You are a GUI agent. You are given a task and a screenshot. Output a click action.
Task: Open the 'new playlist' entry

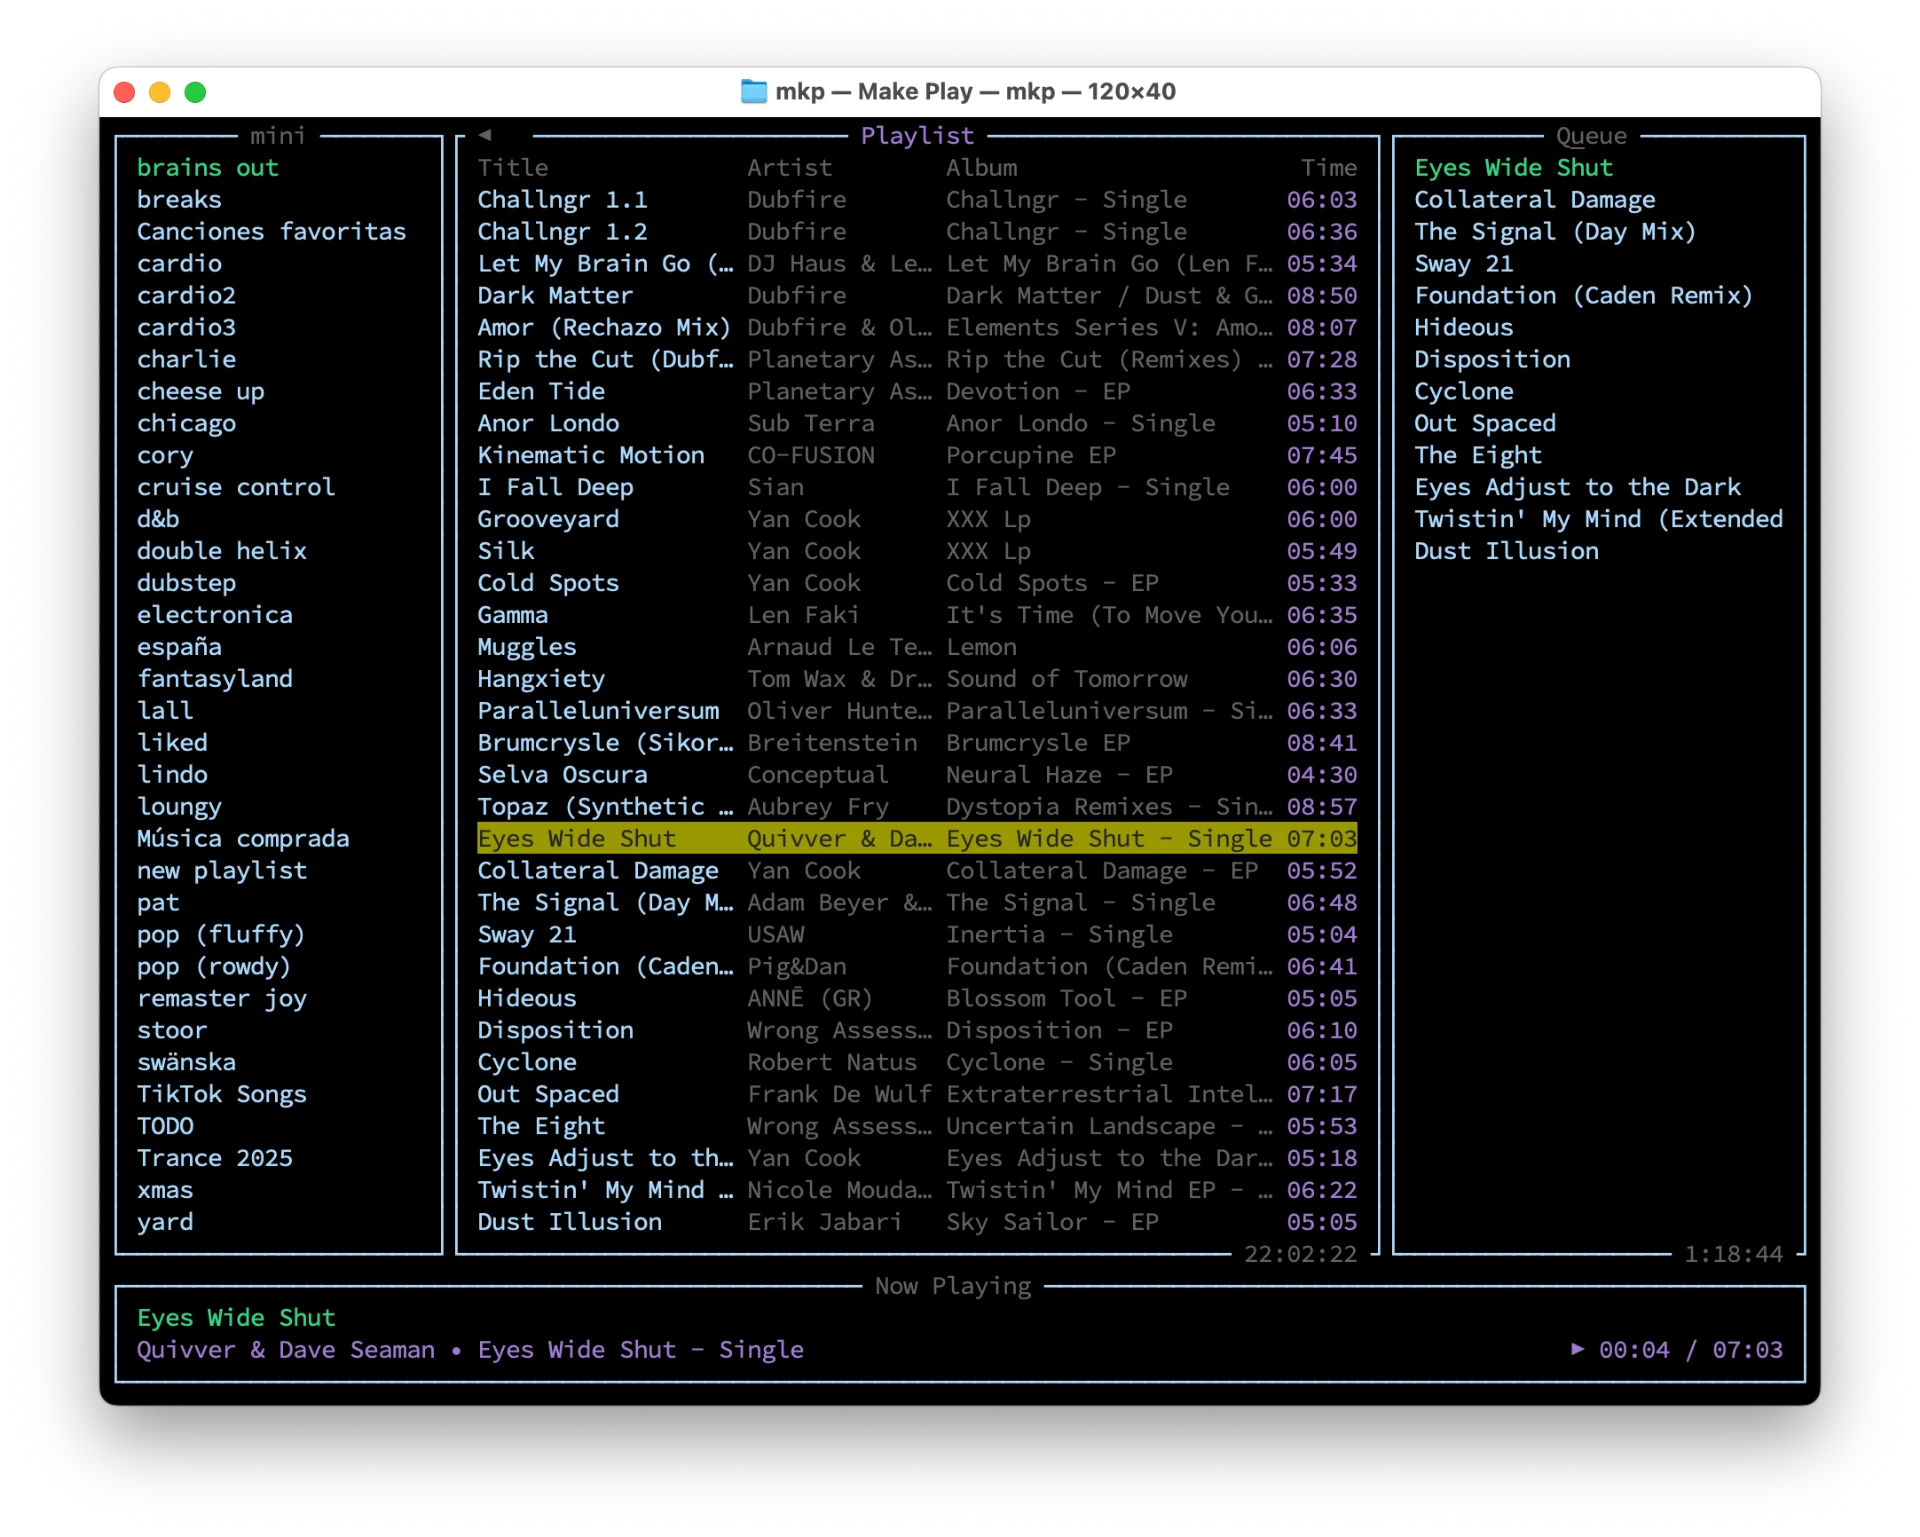pos(222,870)
